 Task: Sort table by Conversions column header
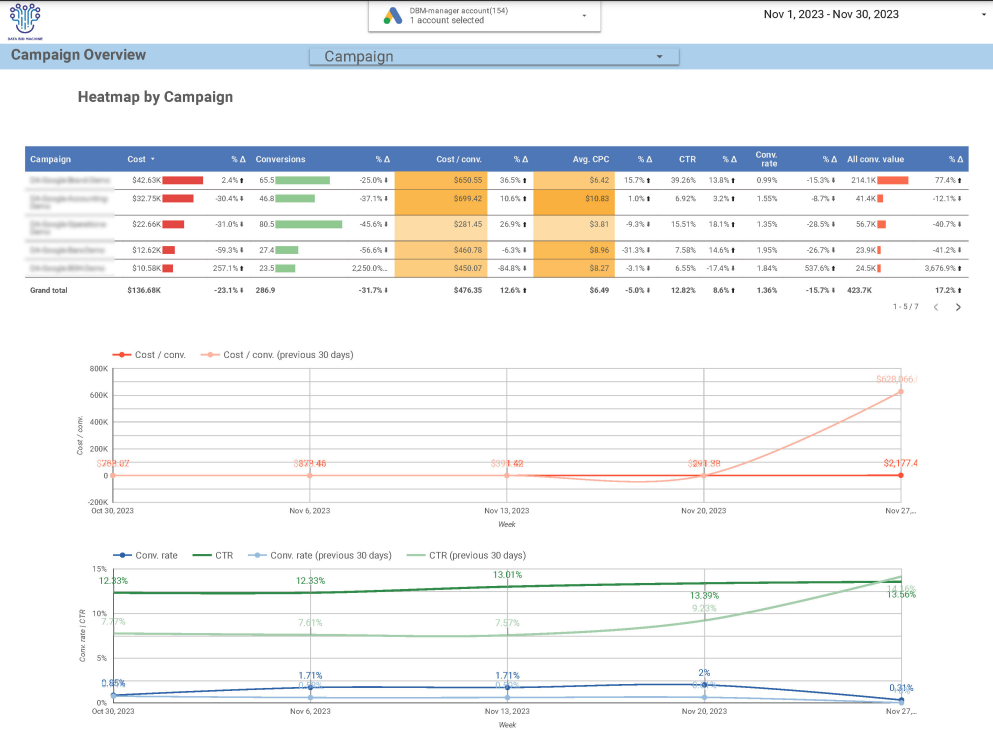pos(281,159)
